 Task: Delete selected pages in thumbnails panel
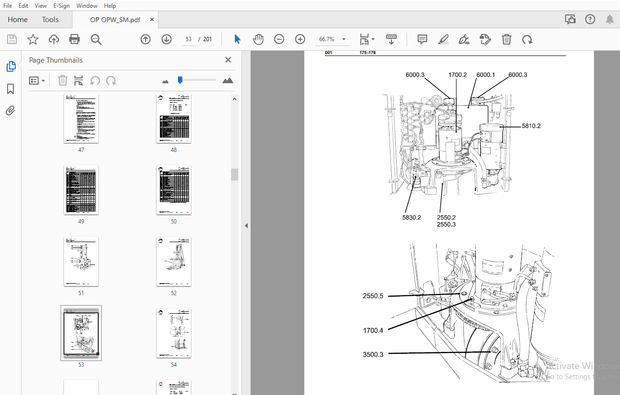(x=62, y=81)
